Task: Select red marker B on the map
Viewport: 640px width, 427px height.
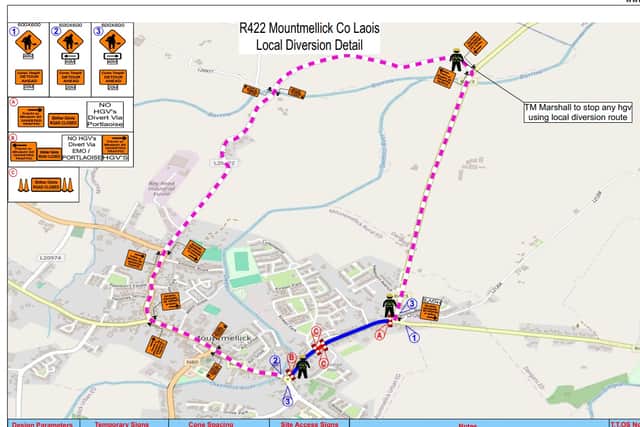Action: (291, 358)
